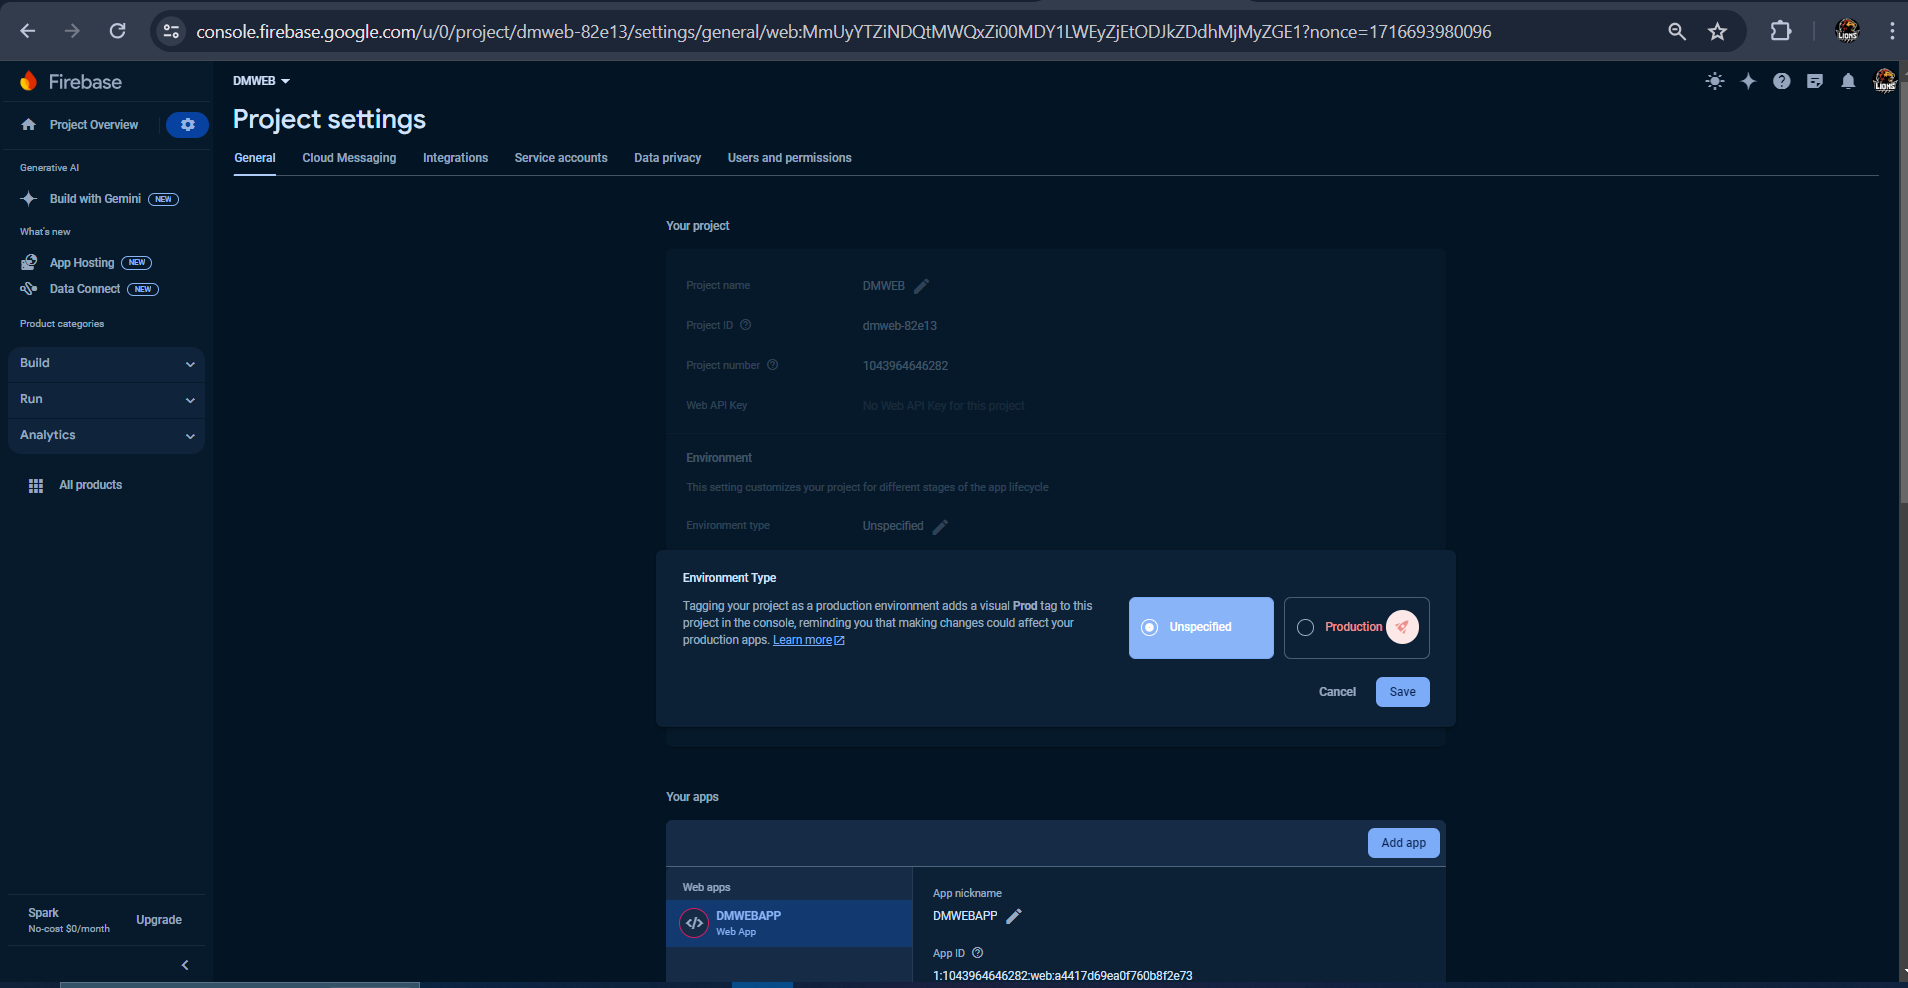Image resolution: width=1908 pixels, height=988 pixels.
Task: Open Gemini sparkle icon in top bar
Action: (1748, 82)
